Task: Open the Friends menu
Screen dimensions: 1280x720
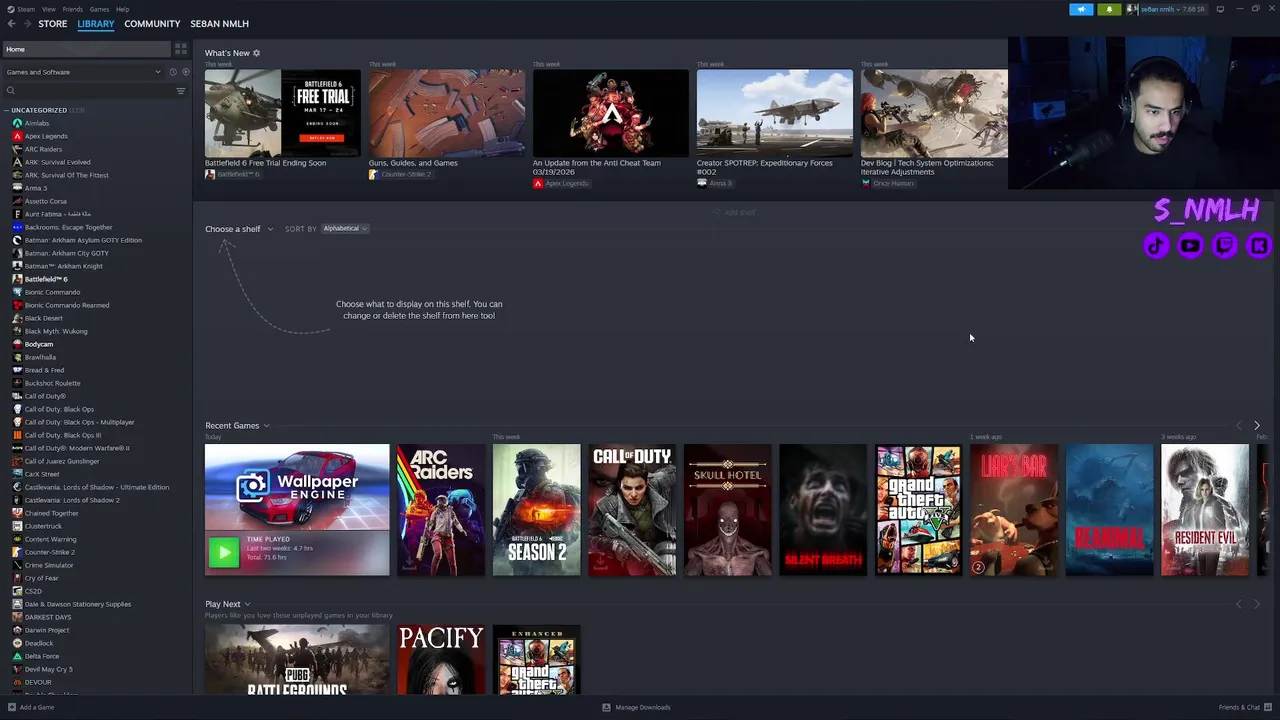Action: 73,9
